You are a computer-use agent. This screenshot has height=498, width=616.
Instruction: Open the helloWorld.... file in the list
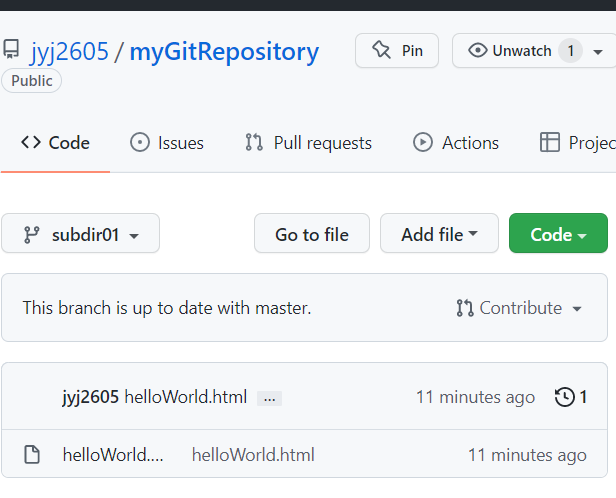[x=113, y=455]
